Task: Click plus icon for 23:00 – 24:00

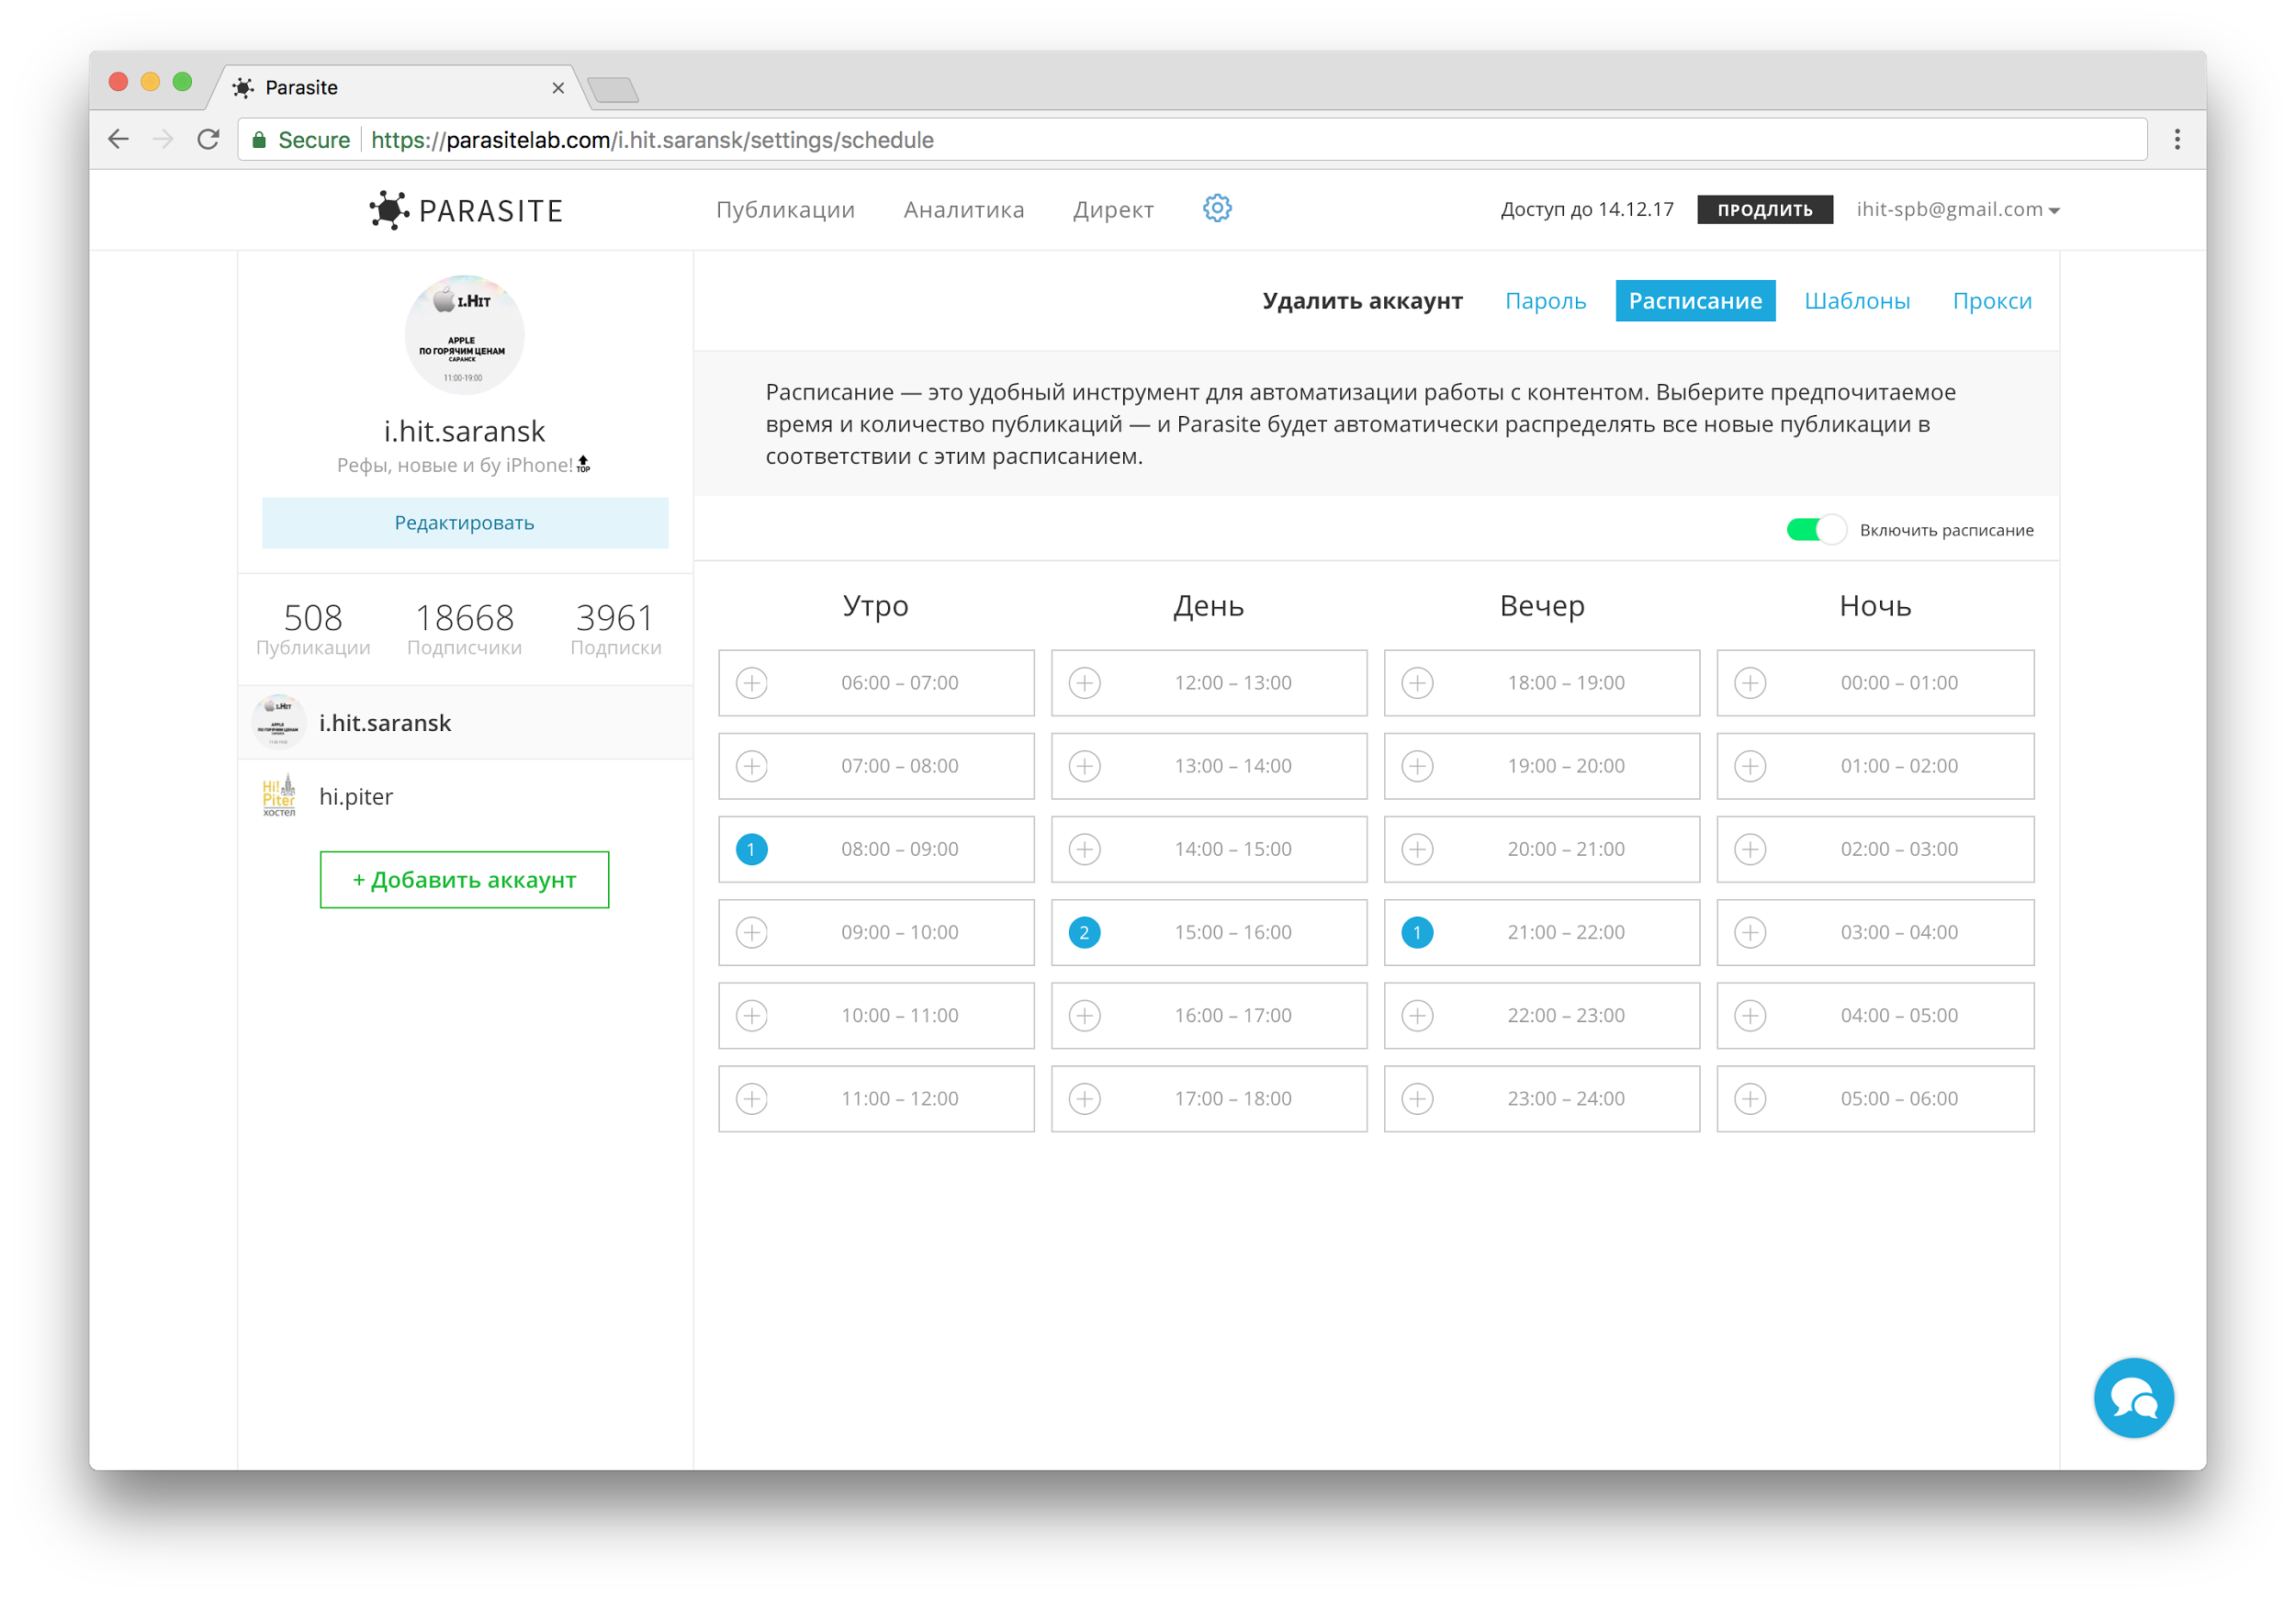Action: (1417, 1099)
